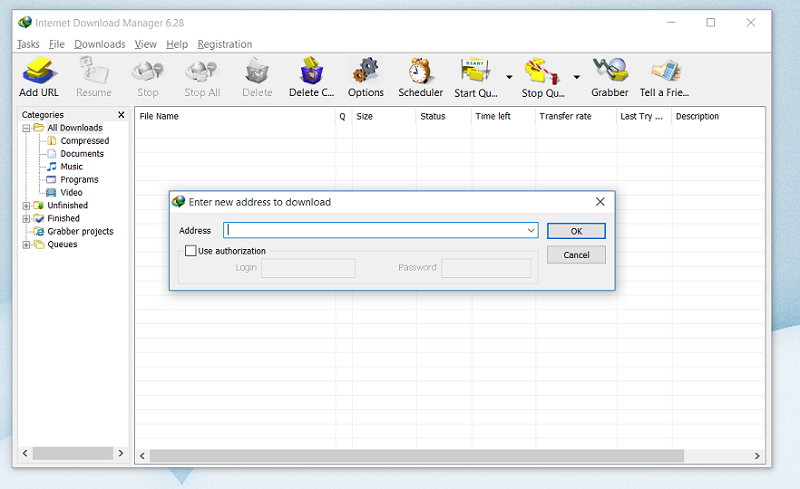
Task: Select the Queues category
Action: point(62,244)
